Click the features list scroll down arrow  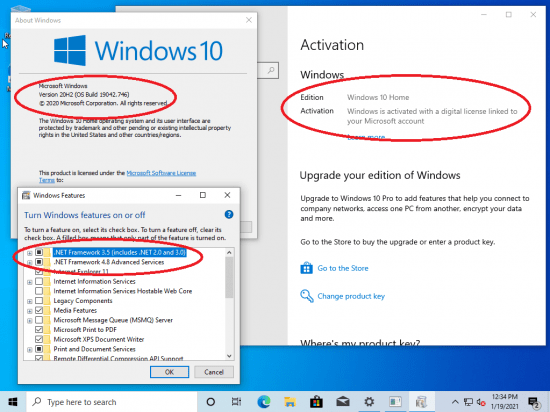click(x=229, y=356)
